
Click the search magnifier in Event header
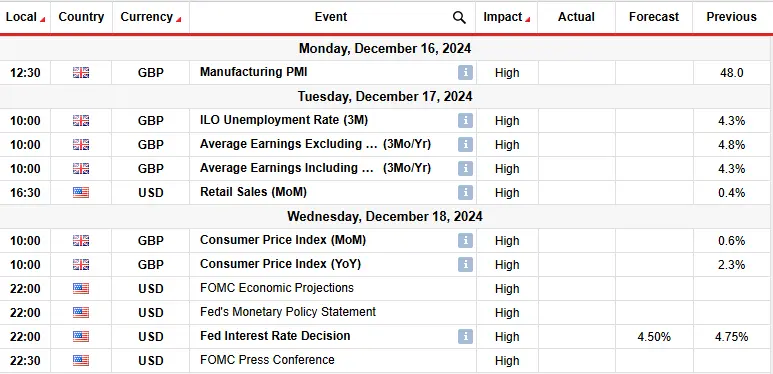click(459, 18)
